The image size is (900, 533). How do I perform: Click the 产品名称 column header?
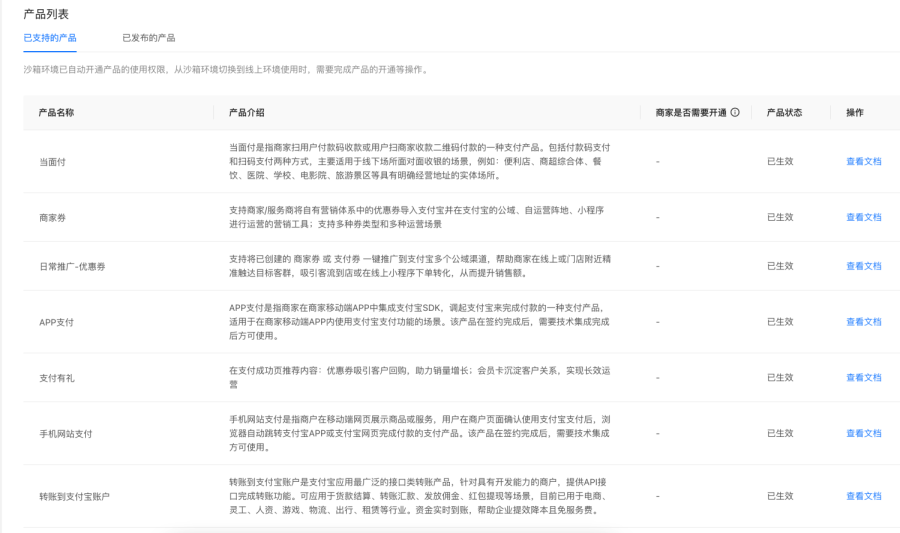[56, 112]
